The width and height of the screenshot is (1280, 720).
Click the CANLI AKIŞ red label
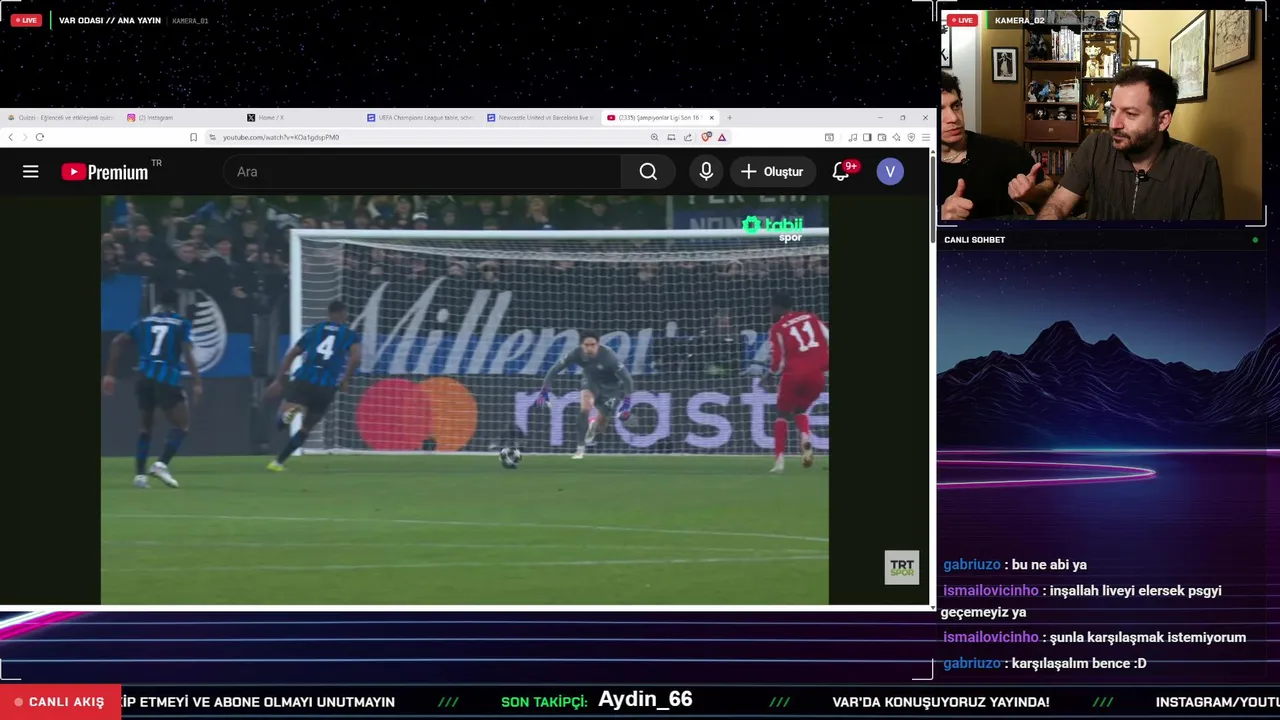(60, 702)
